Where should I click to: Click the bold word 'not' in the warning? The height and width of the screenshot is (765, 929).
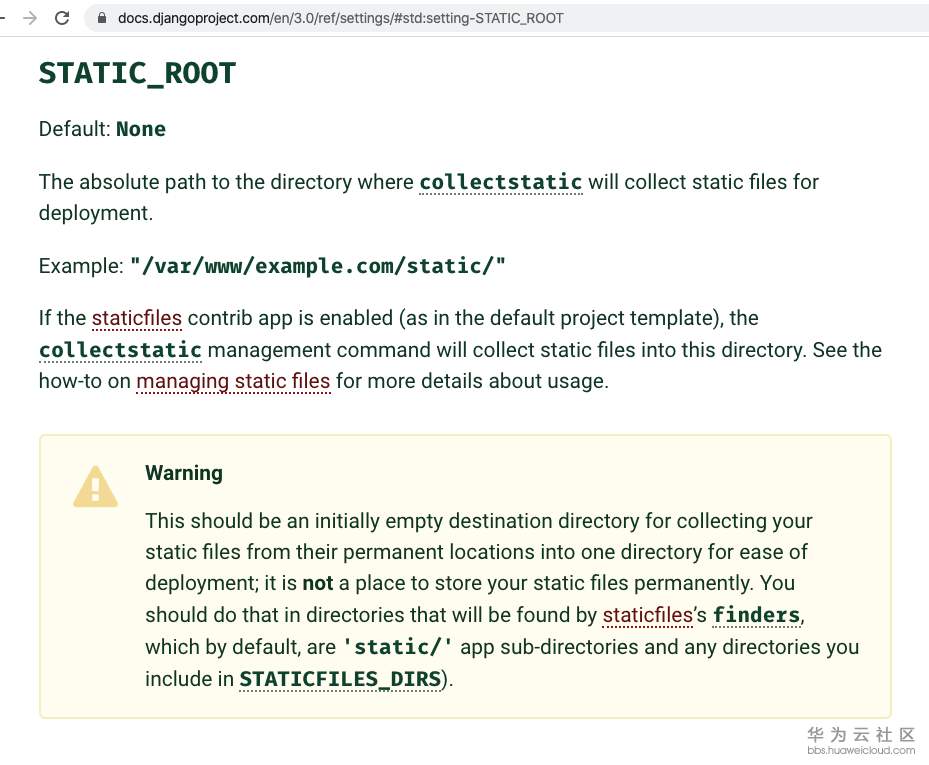tap(318, 583)
